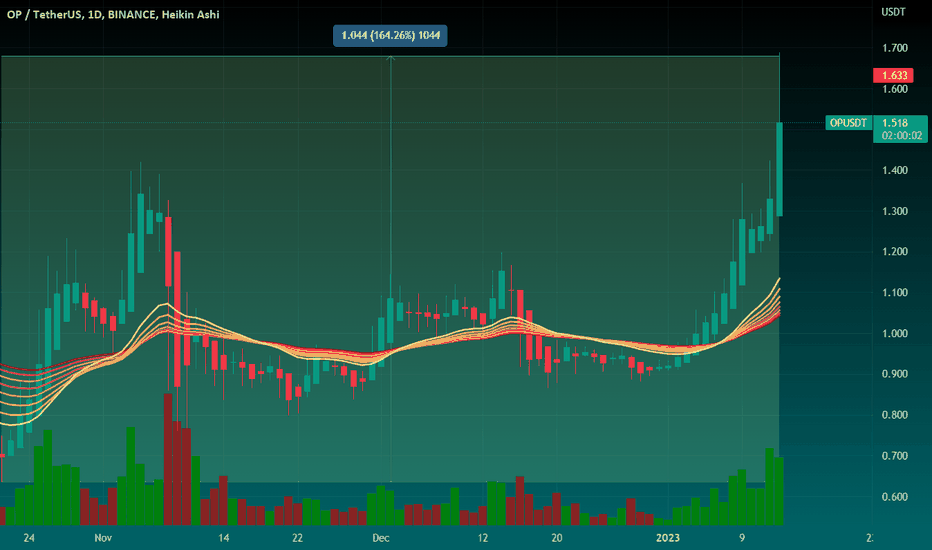Click the 2023 label on time axis

[x=667, y=538]
